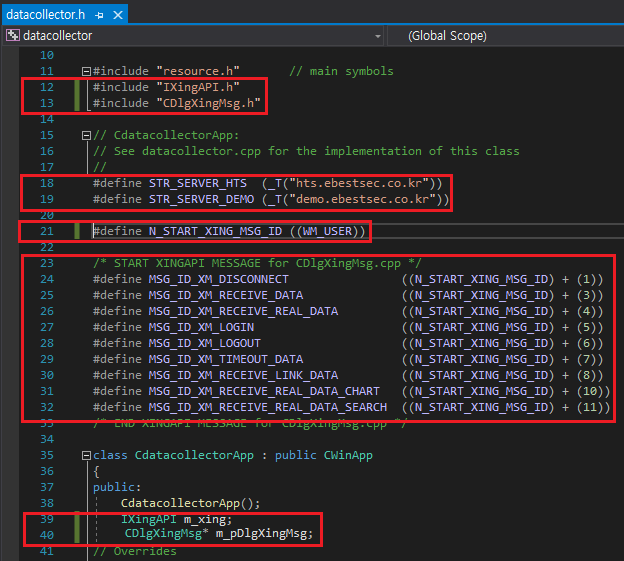Screen dimensions: 624x561
Task: Click the STR_SERVER_HTS macro name
Action: [198, 183]
